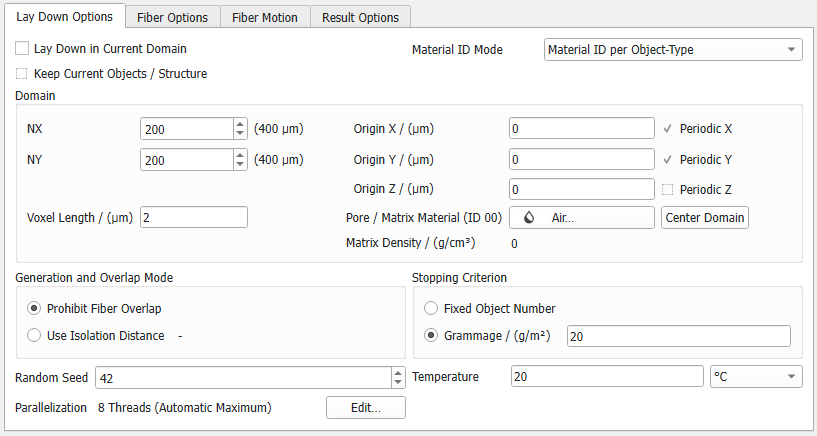Enable Lay Down in Current Domain checkbox

pos(22,48)
